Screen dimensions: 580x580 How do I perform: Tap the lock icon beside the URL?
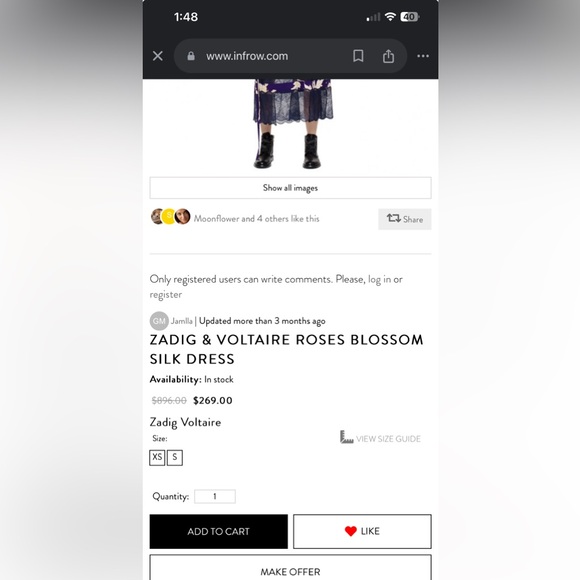tap(191, 56)
